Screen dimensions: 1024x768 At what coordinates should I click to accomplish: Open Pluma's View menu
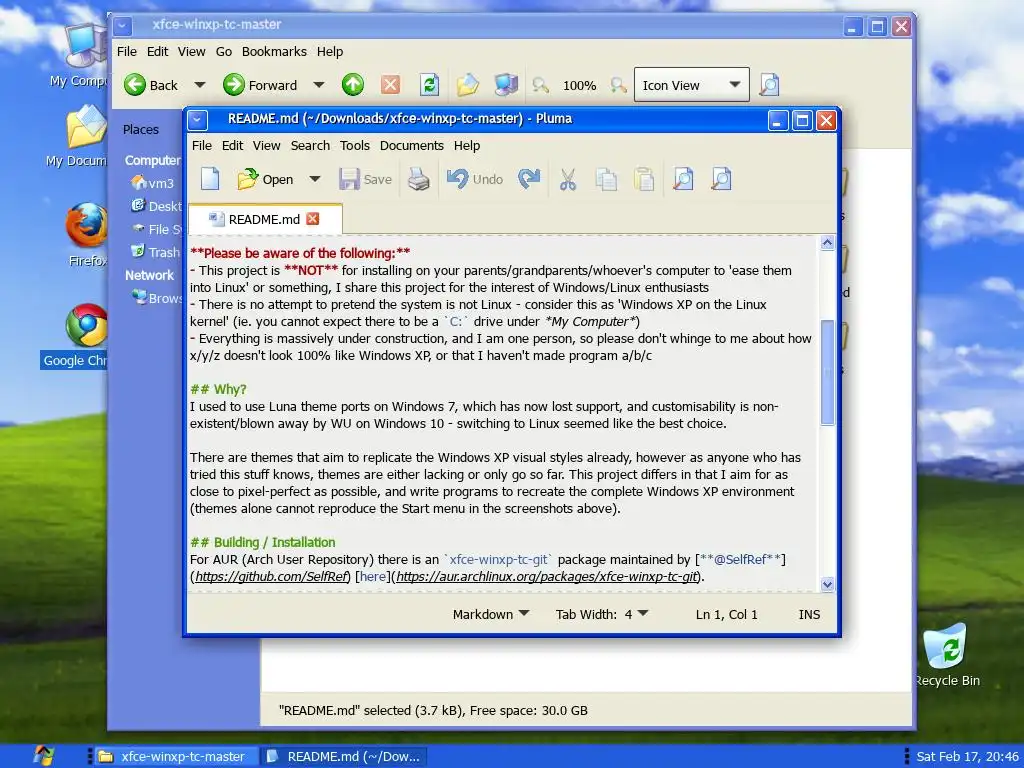pyautogui.click(x=266, y=146)
